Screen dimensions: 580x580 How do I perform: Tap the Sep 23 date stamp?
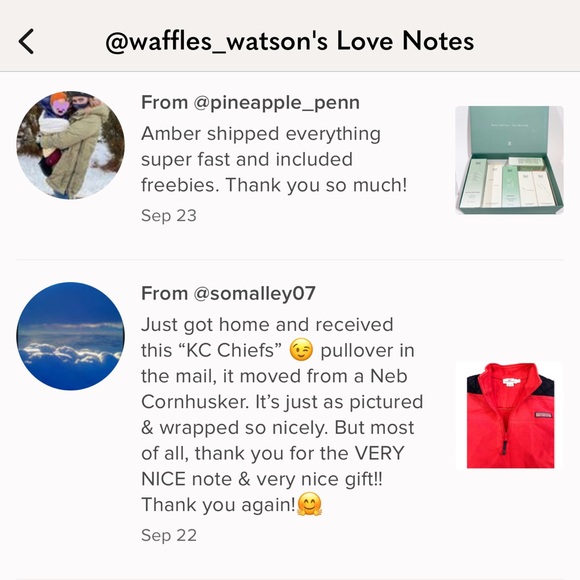[x=169, y=216]
